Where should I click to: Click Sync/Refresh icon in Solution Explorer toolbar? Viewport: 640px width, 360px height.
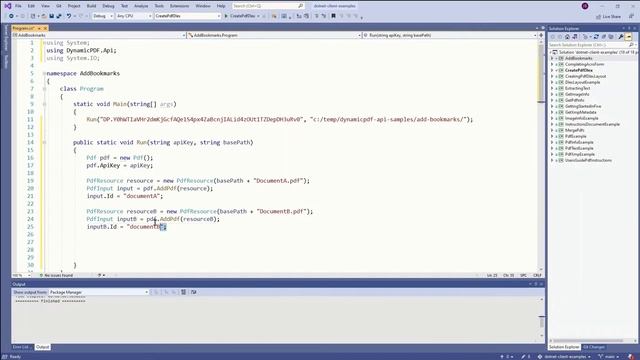pyautogui.click(x=596, y=37)
